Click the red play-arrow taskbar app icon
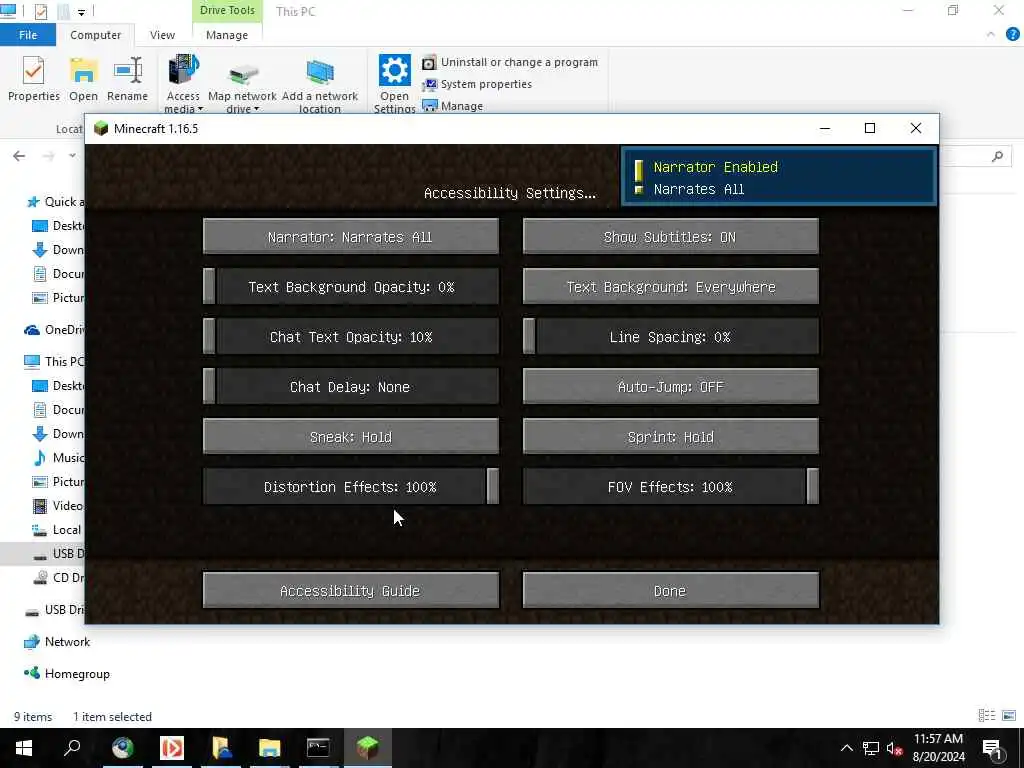This screenshot has height=768, width=1024. [x=172, y=748]
